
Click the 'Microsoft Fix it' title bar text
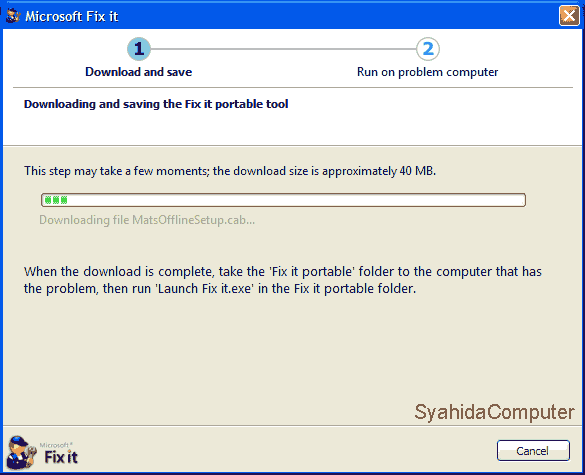point(72,16)
